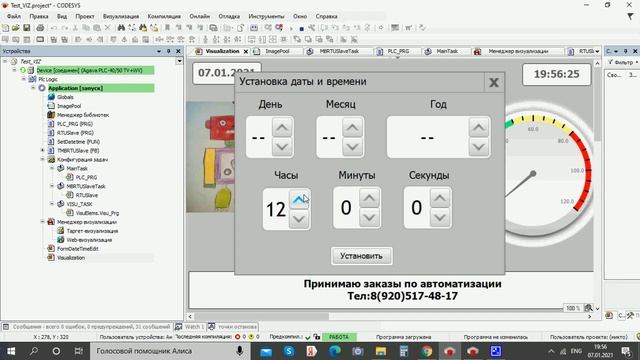
Task: Close the date and time dialog
Action: [494, 83]
